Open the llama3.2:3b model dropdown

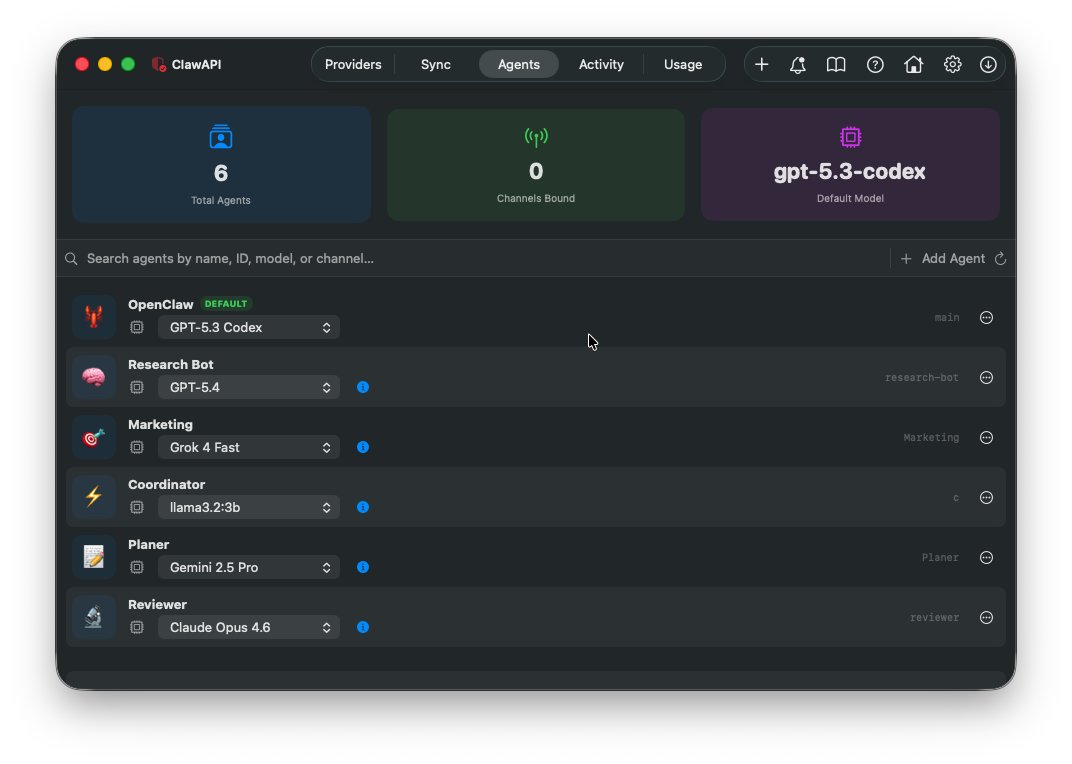click(x=249, y=507)
